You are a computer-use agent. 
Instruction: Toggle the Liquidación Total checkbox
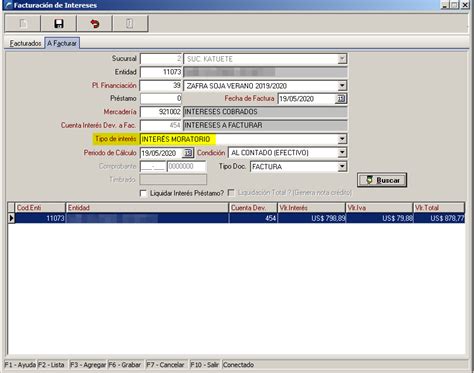231,193
